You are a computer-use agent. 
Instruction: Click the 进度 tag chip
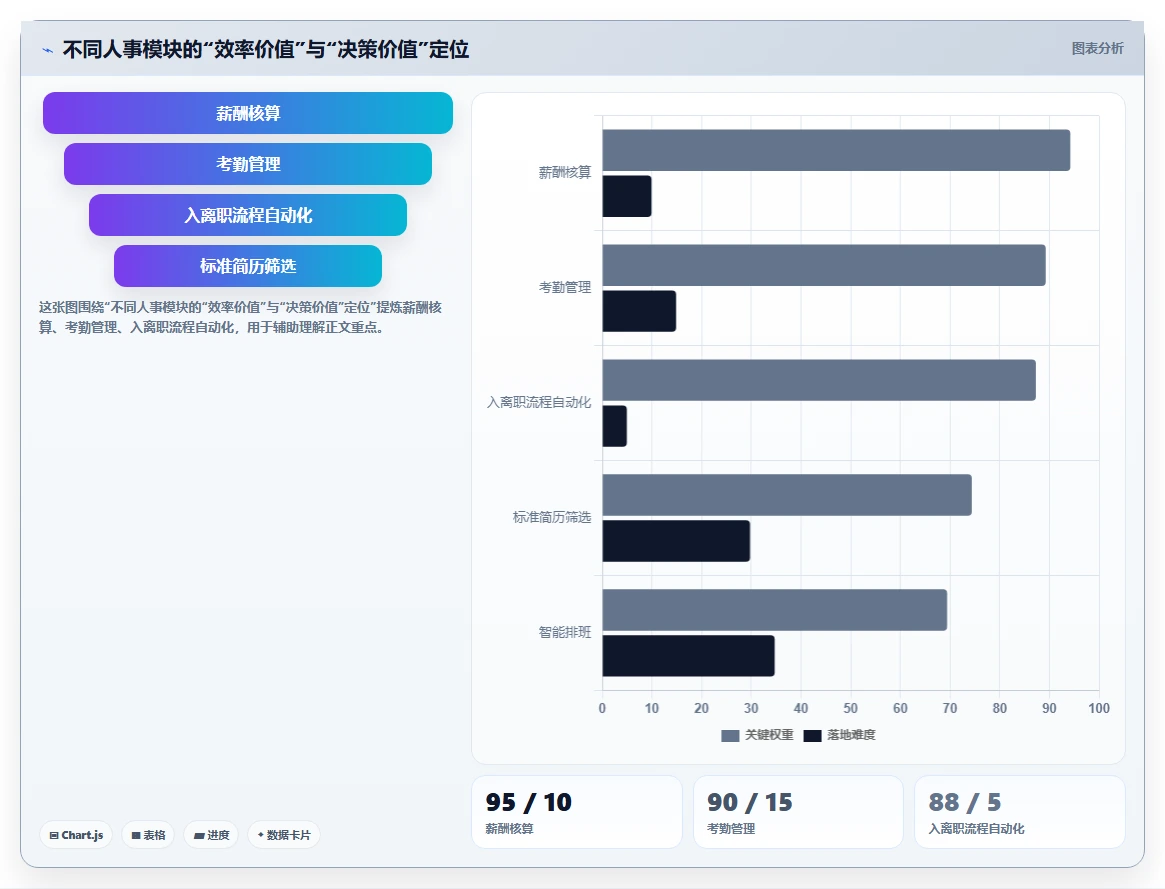[x=211, y=835]
